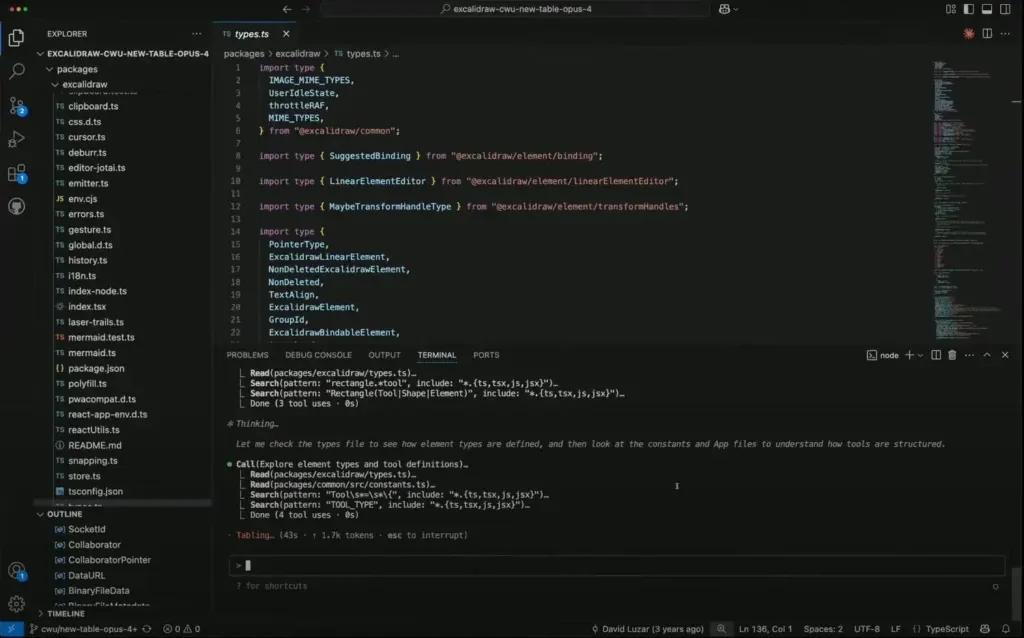
Task: Open Run and Debug view
Action: [x=16, y=139]
